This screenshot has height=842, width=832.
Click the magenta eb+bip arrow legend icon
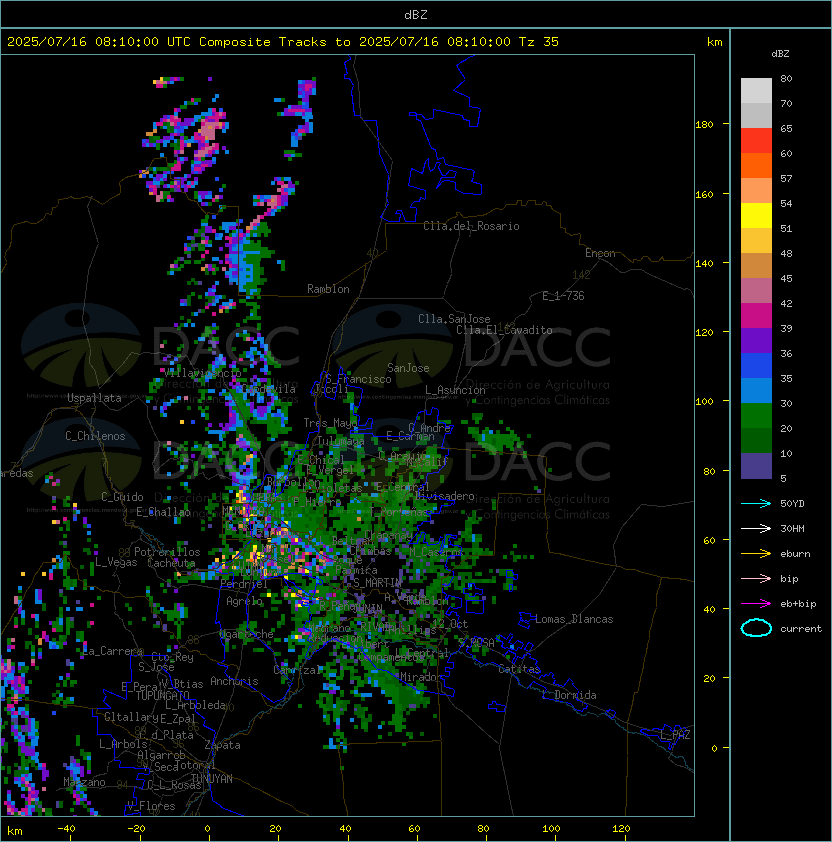(x=756, y=604)
